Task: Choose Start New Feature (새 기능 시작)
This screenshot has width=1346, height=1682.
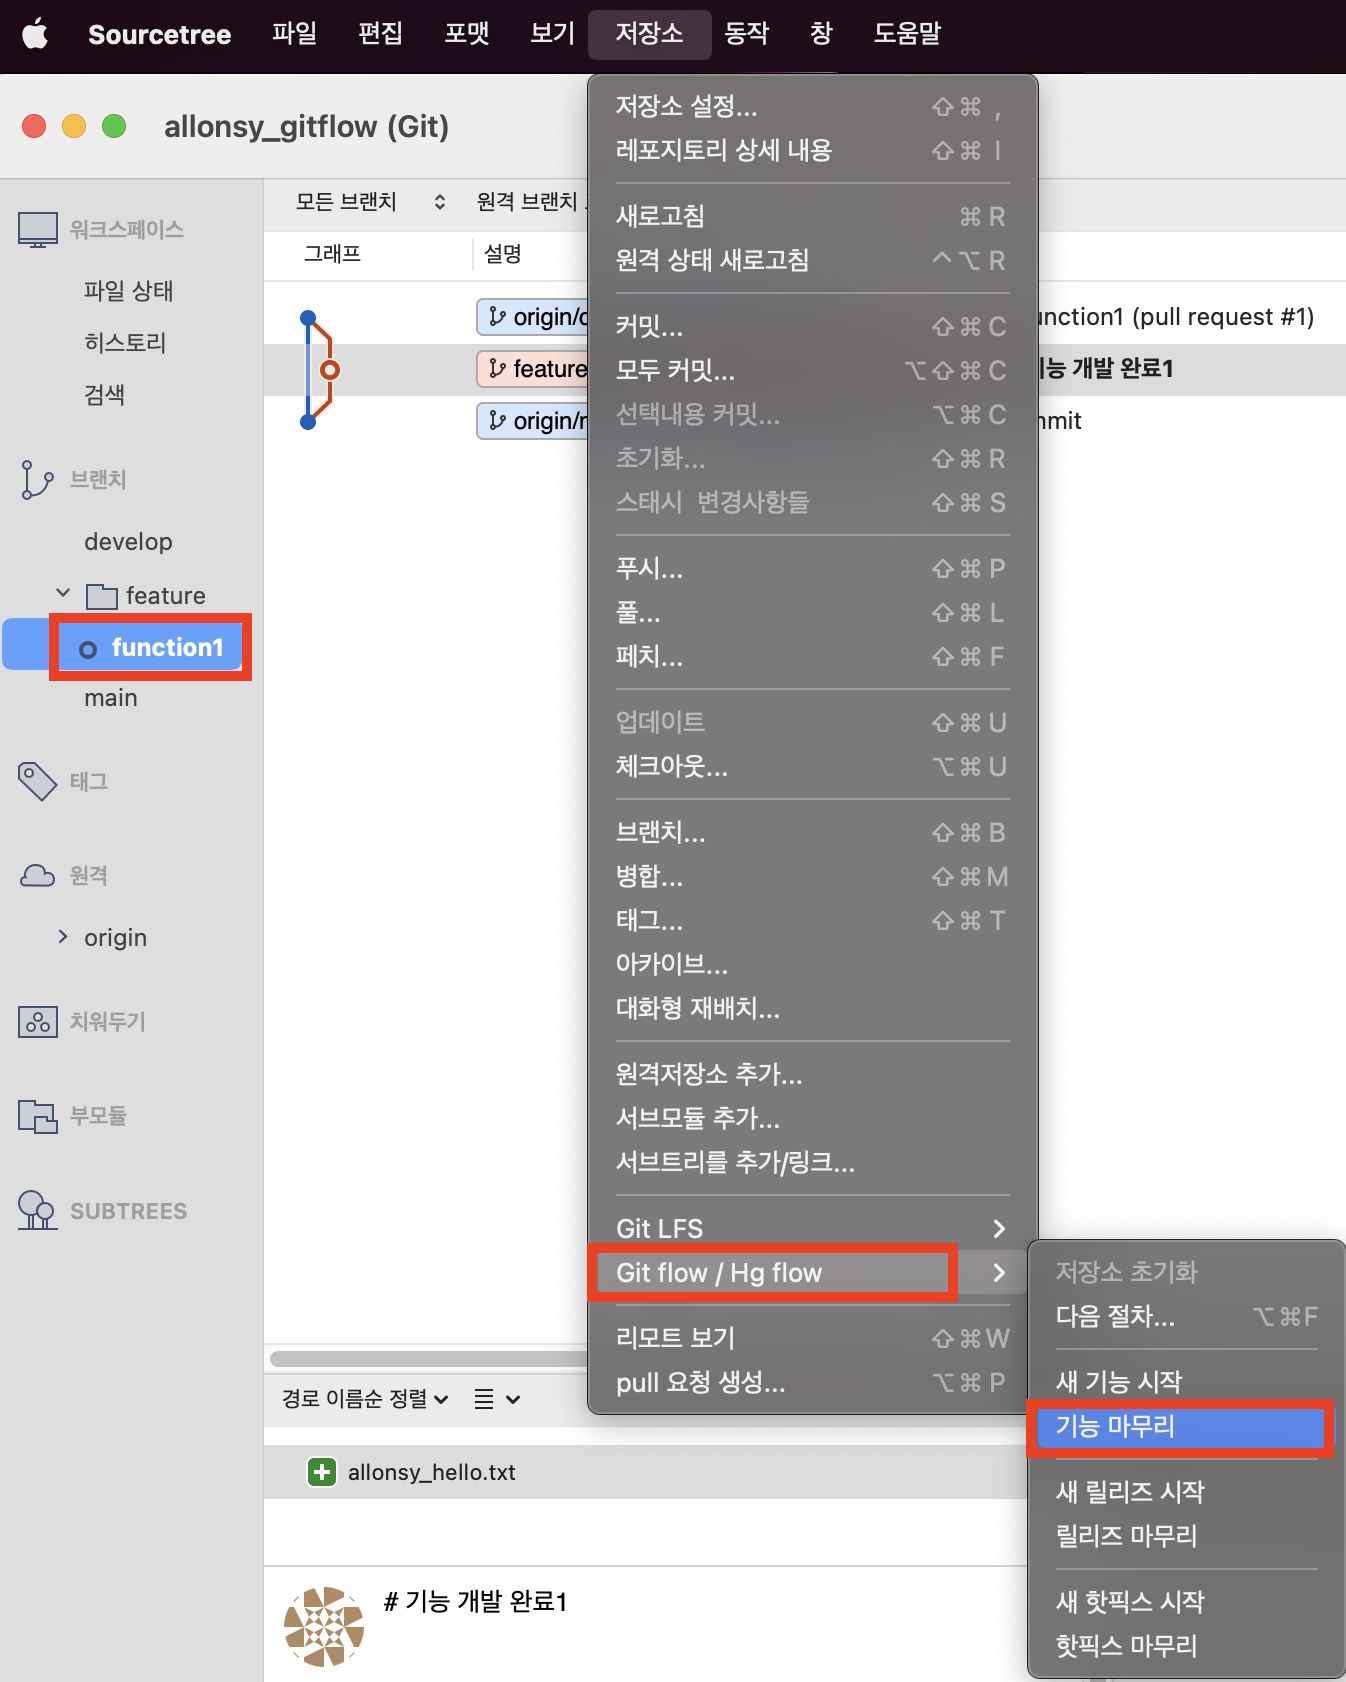Action: click(1186, 1382)
